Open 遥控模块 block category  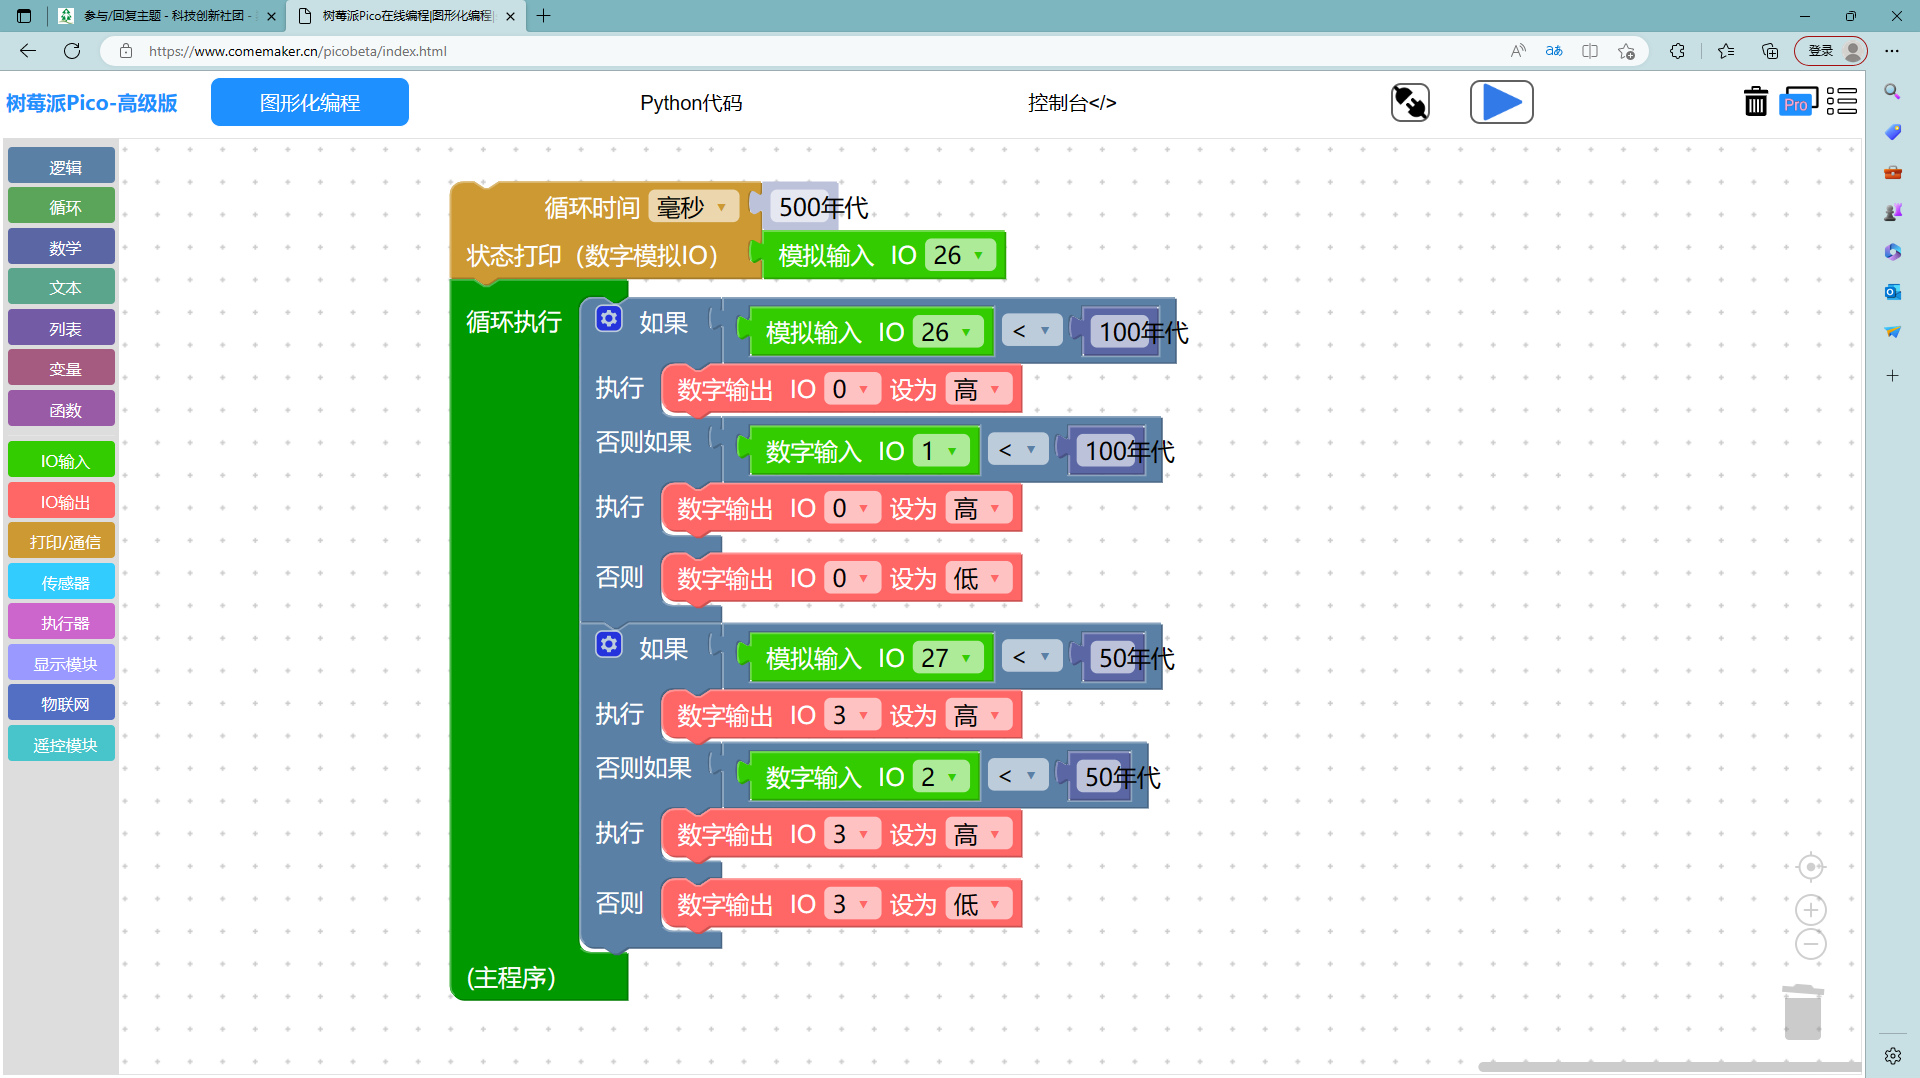pyautogui.click(x=62, y=744)
